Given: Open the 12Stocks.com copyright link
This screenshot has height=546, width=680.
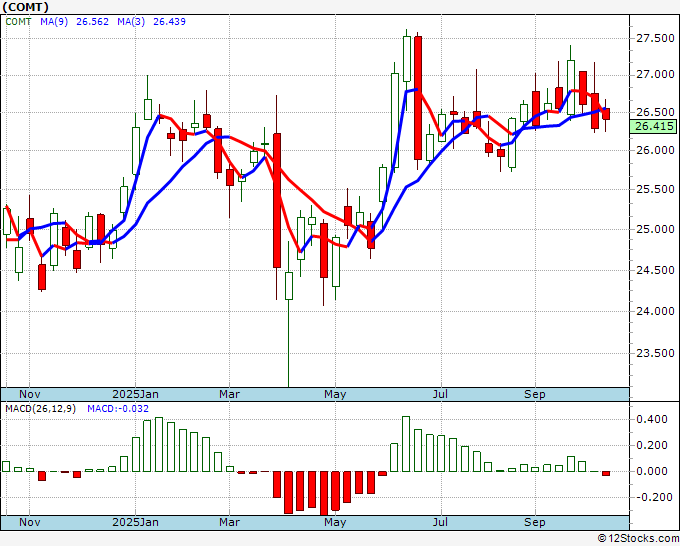Looking at the screenshot, I should 638,539.
